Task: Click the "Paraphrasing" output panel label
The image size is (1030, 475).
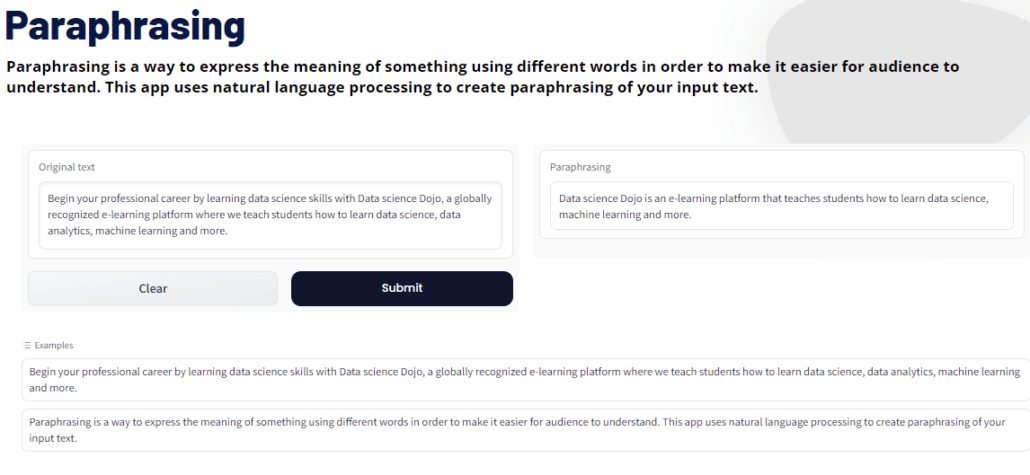Action: (x=580, y=167)
